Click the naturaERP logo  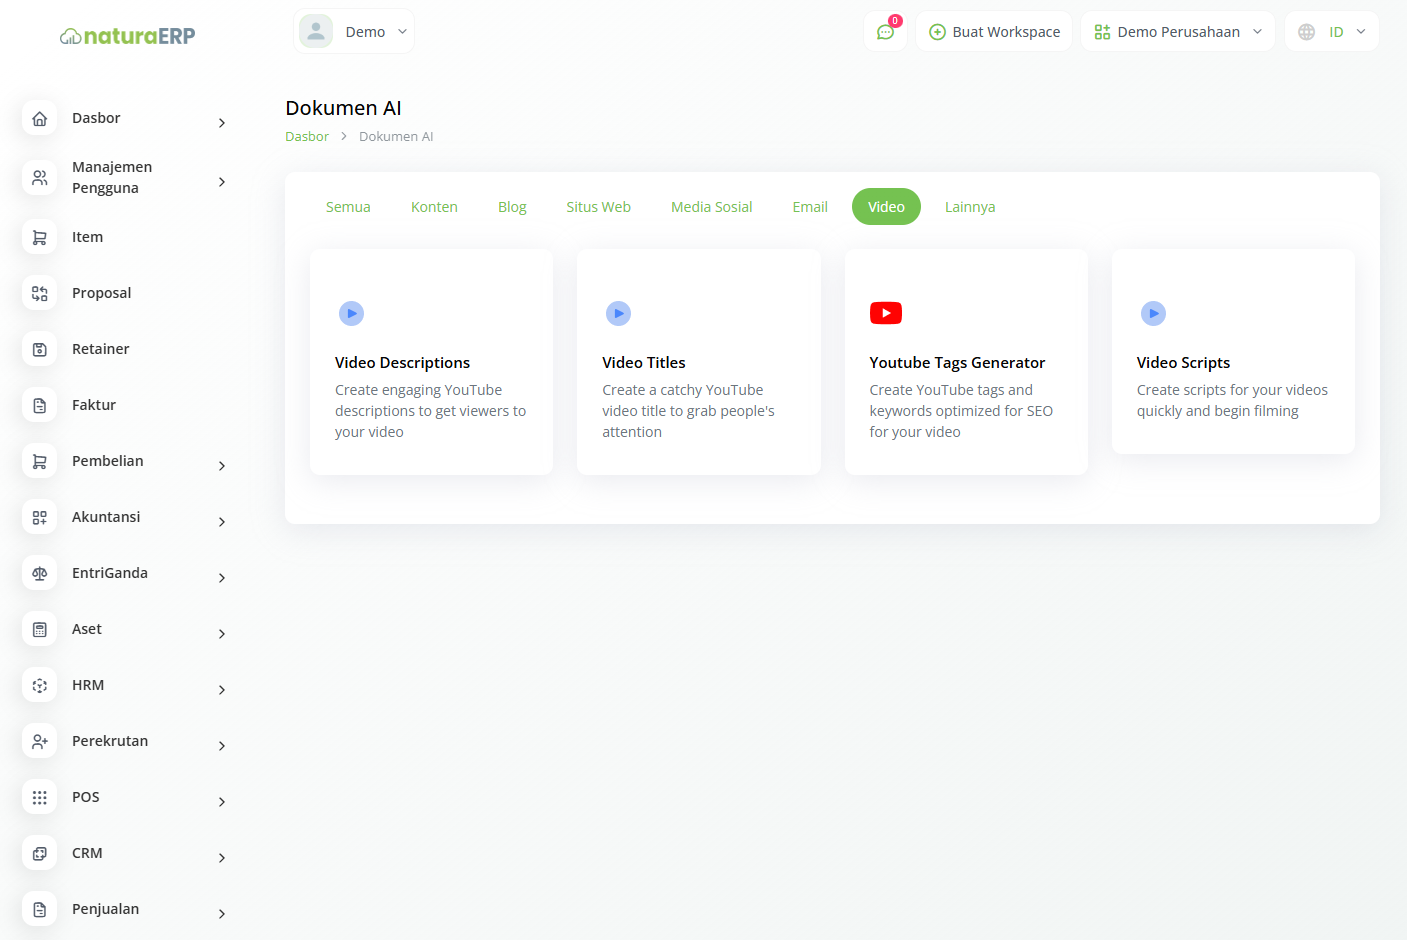tap(128, 36)
